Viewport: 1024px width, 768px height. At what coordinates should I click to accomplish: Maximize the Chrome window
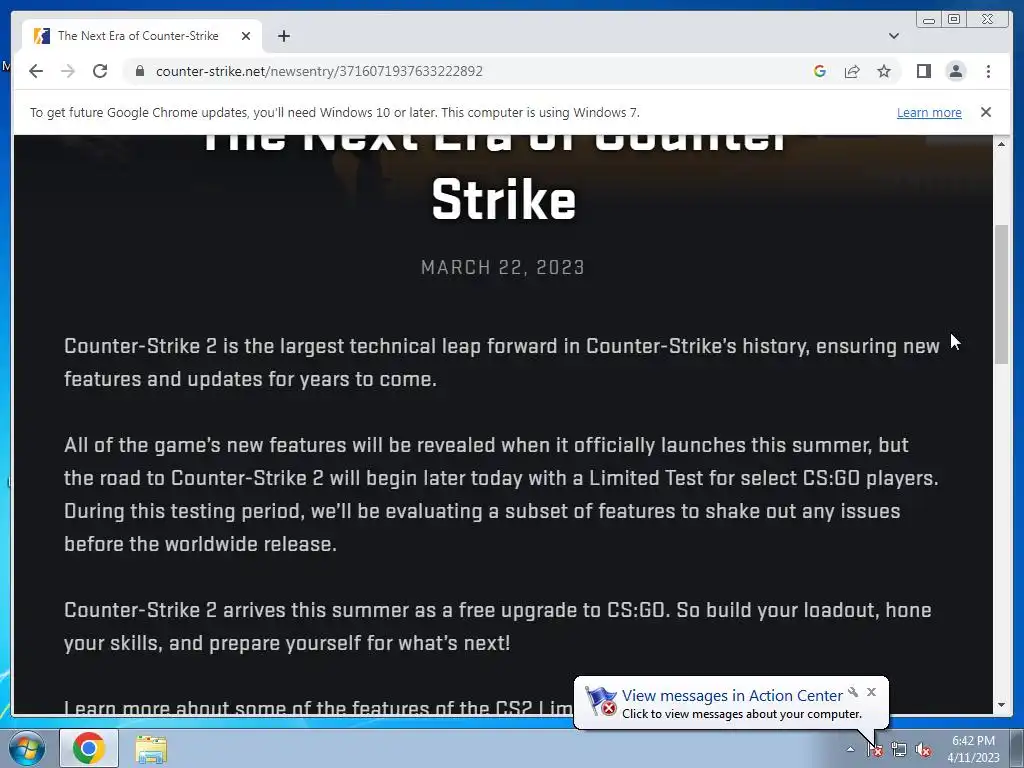pos(953,20)
